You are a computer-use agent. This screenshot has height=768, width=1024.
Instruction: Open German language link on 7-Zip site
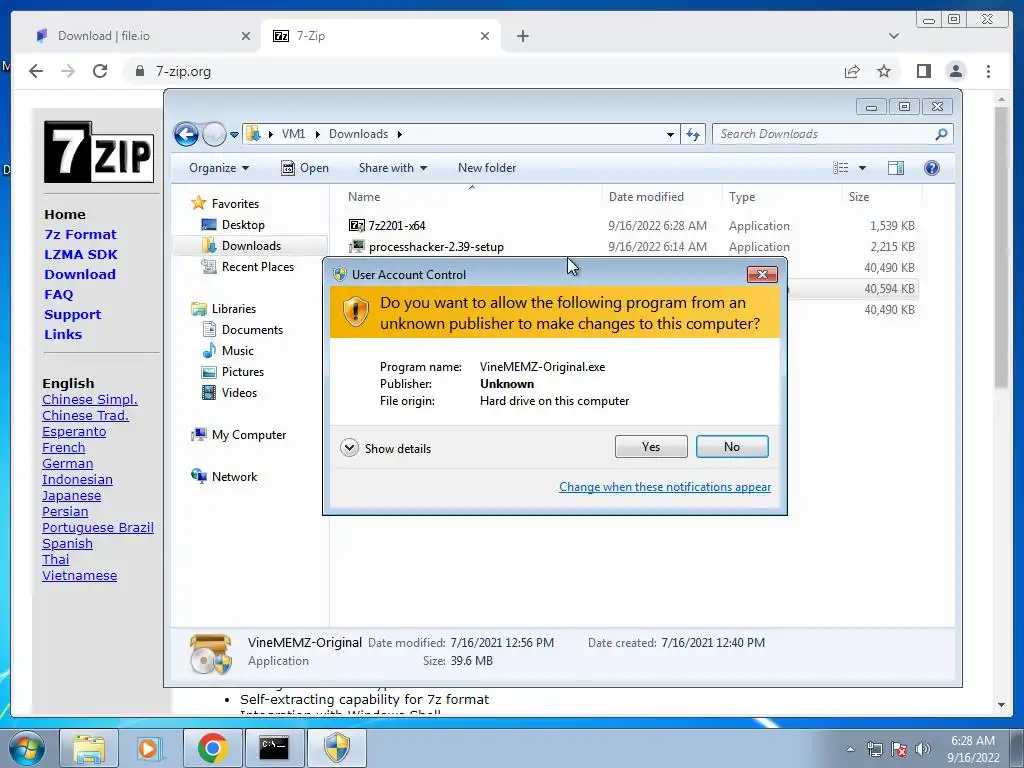click(x=67, y=464)
